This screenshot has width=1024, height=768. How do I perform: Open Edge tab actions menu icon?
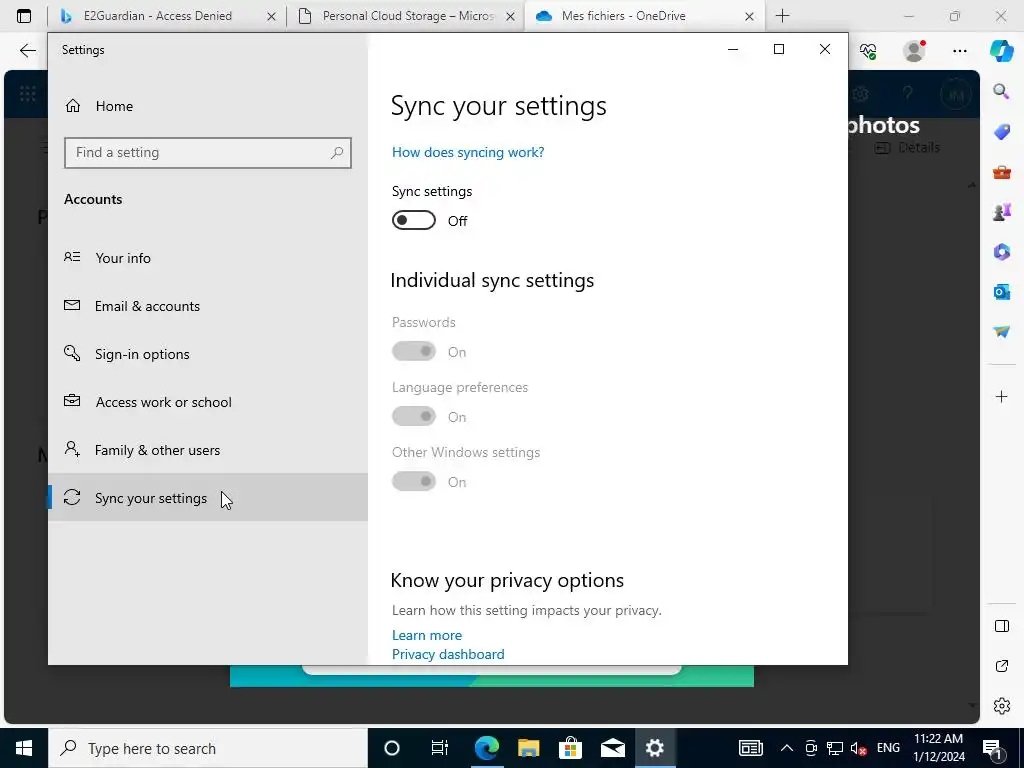(x=24, y=16)
